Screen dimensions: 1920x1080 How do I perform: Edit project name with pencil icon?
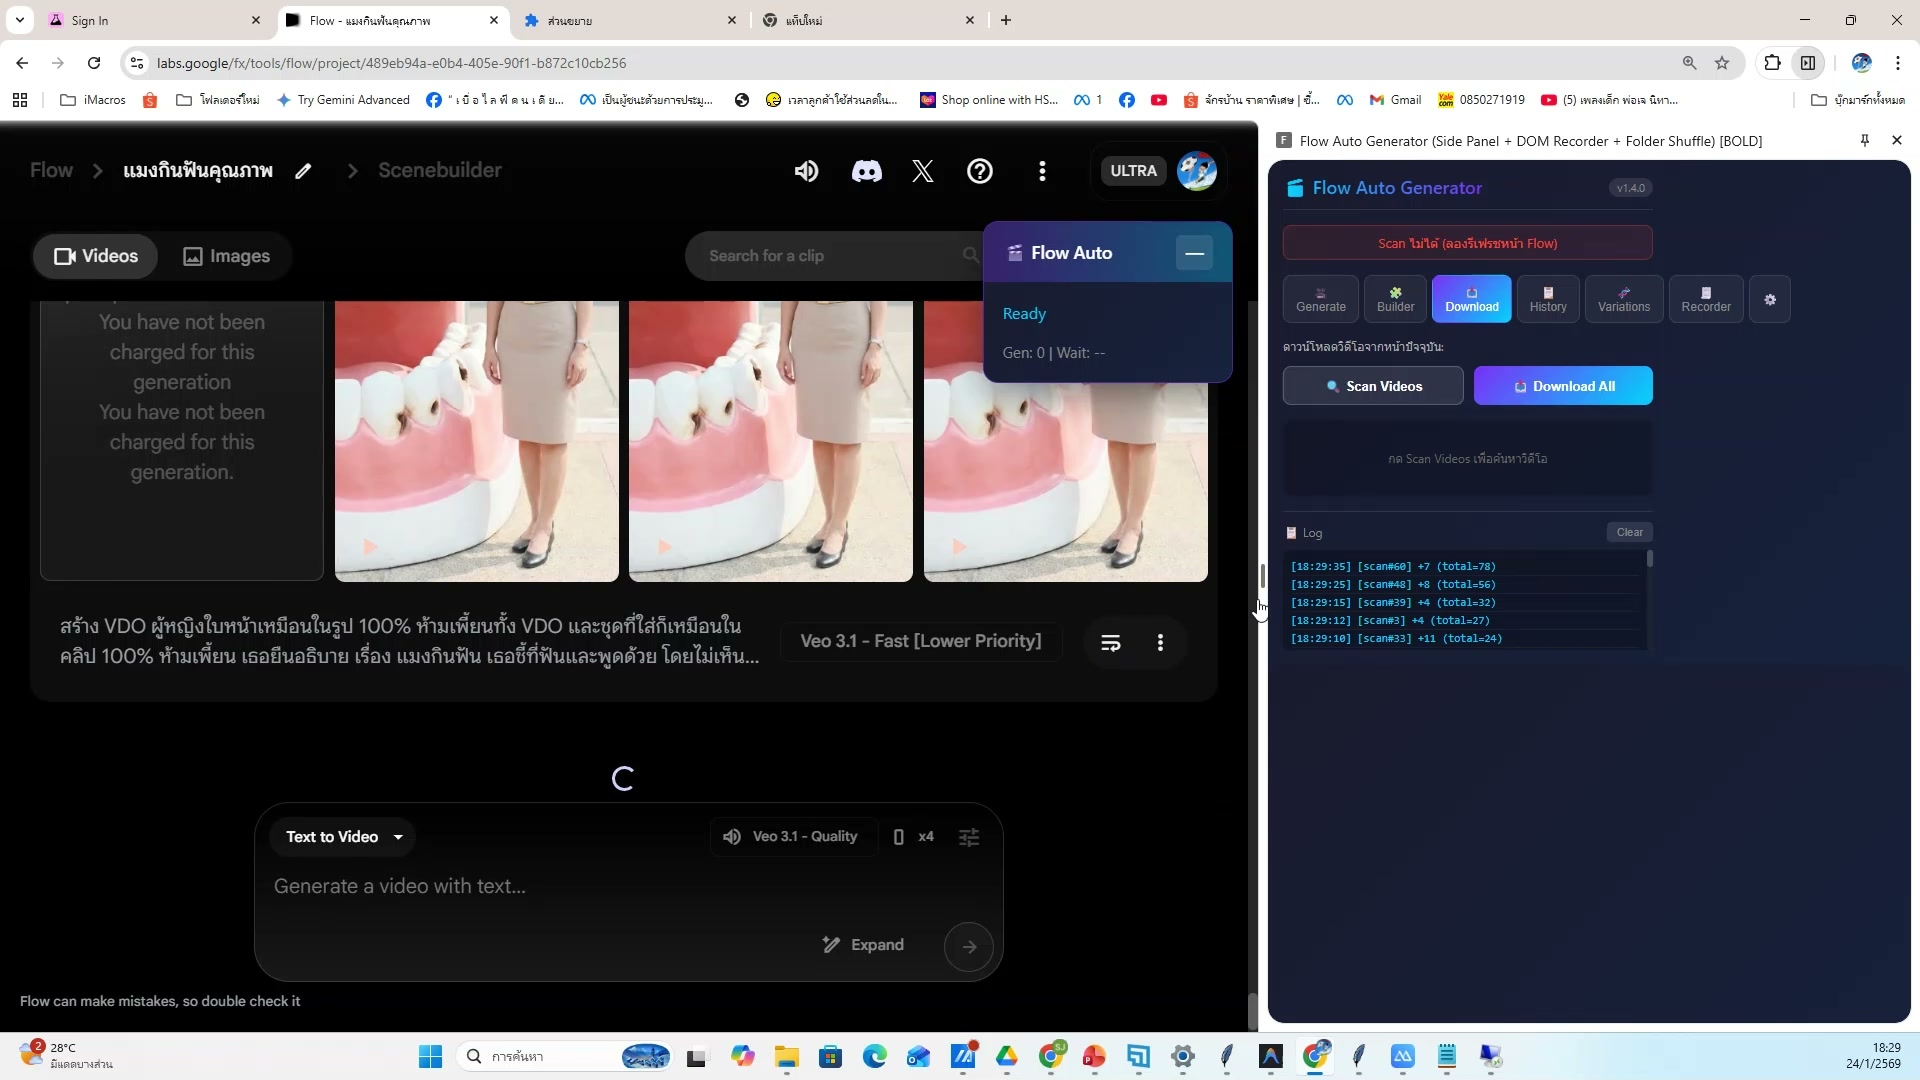point(303,171)
